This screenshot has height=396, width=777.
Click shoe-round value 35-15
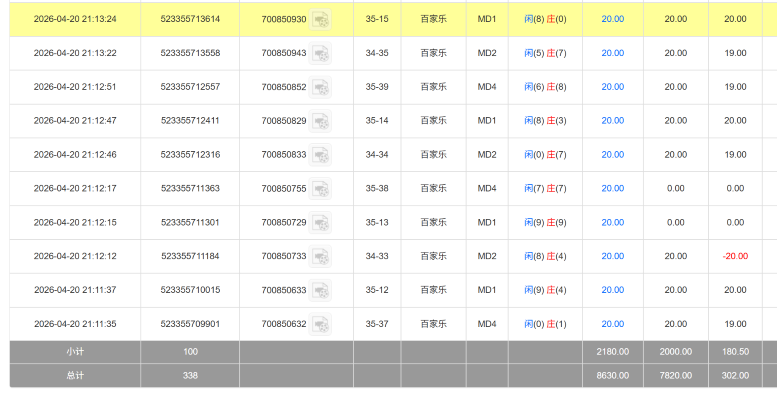coord(377,19)
